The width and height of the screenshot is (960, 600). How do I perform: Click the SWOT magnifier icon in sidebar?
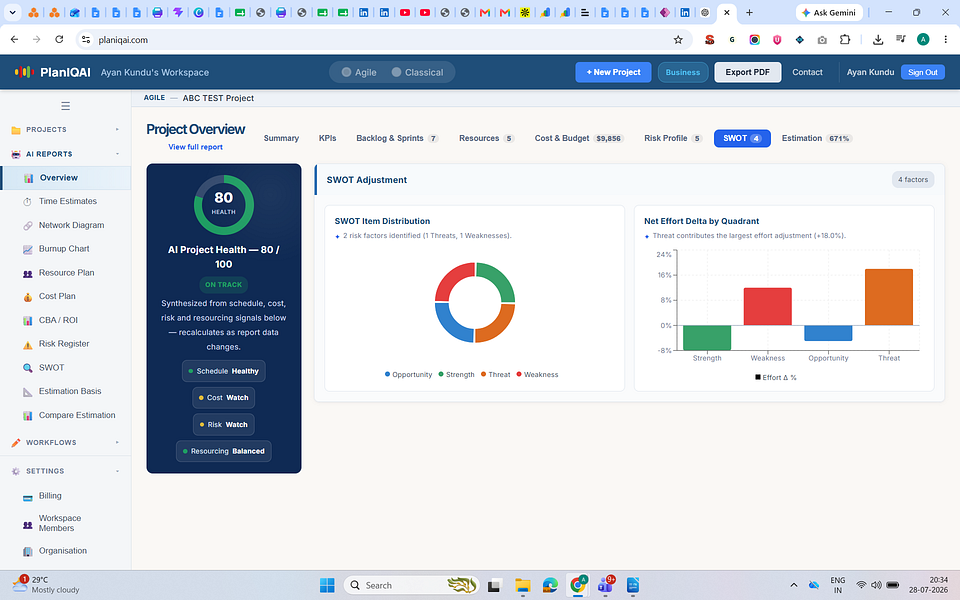click(28, 368)
